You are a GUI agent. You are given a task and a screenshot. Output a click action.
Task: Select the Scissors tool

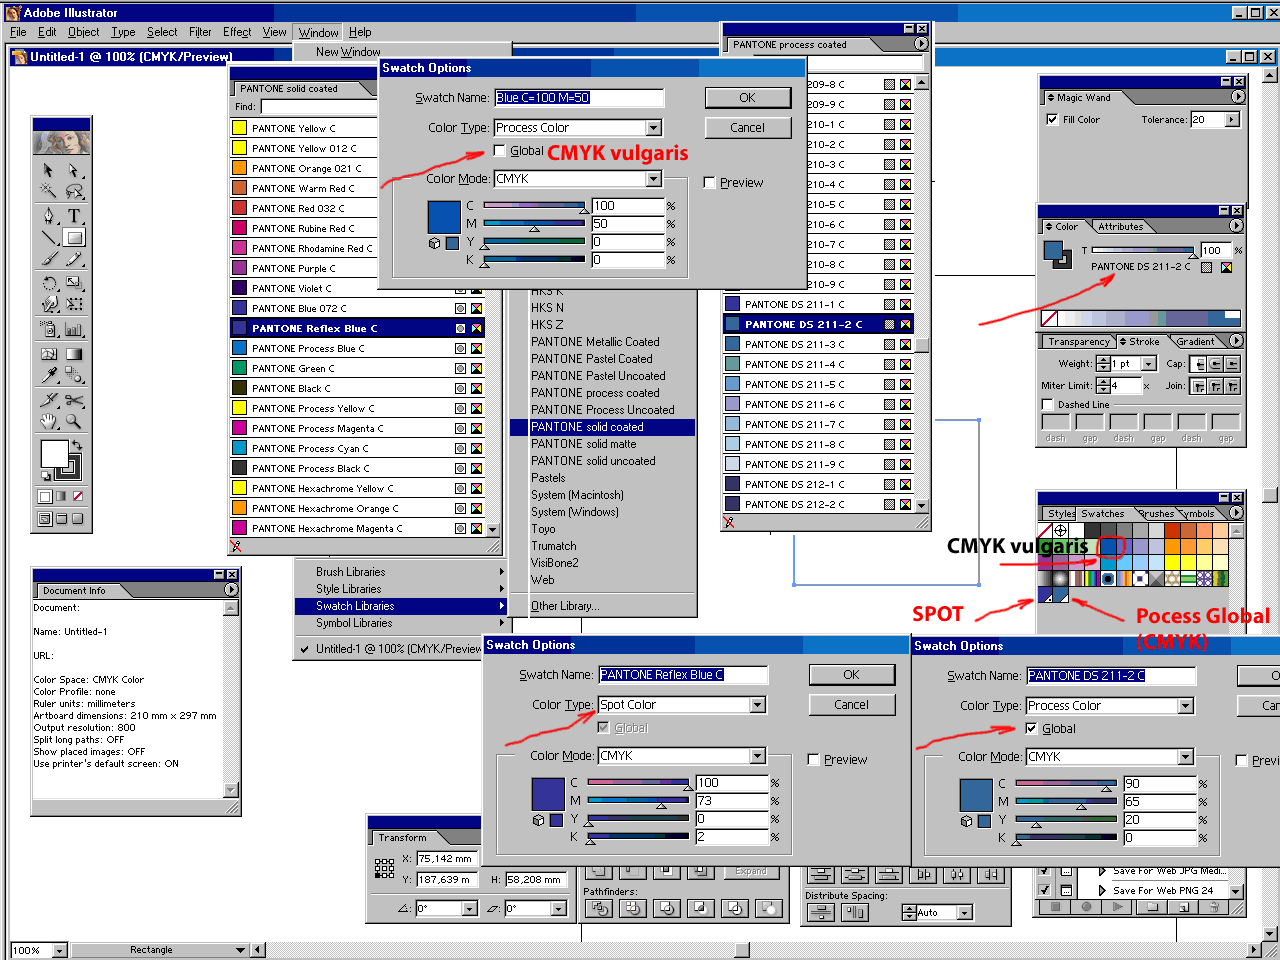point(74,399)
